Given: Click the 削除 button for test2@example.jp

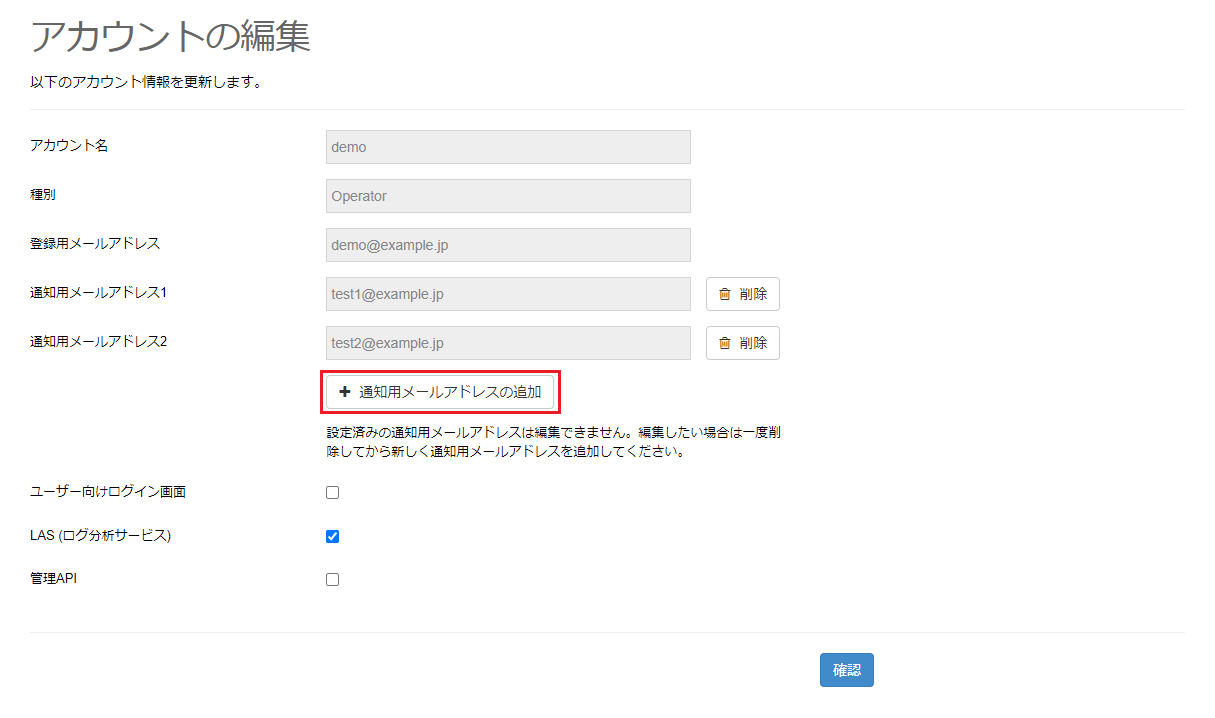Looking at the screenshot, I should (x=742, y=342).
